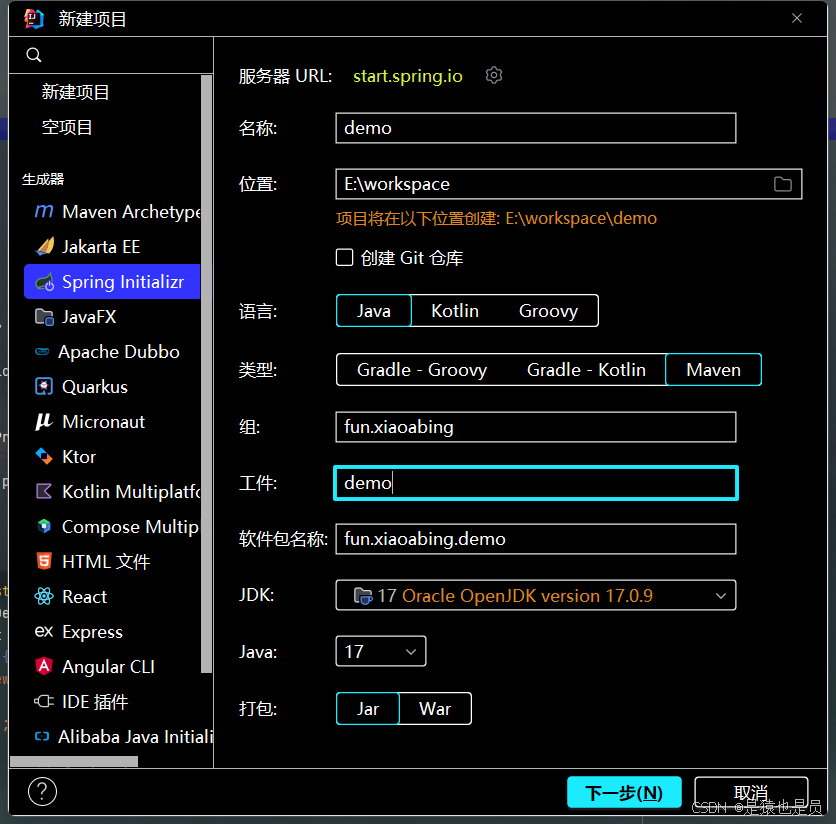Click the location path field
836x824 pixels.
click(568, 184)
